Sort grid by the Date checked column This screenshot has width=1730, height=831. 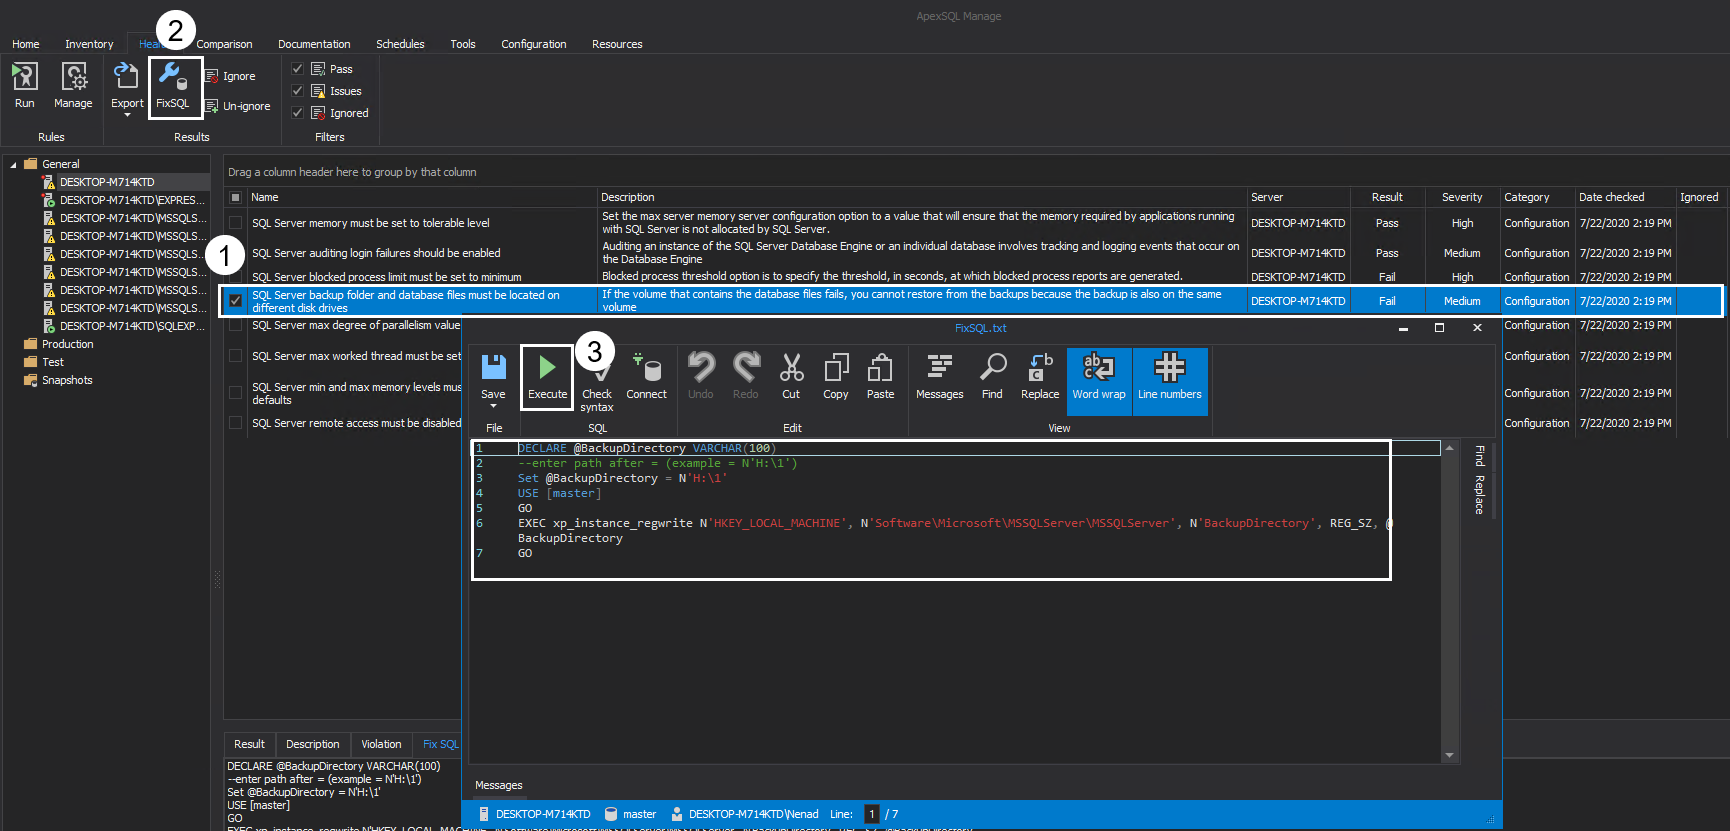[x=1612, y=198]
